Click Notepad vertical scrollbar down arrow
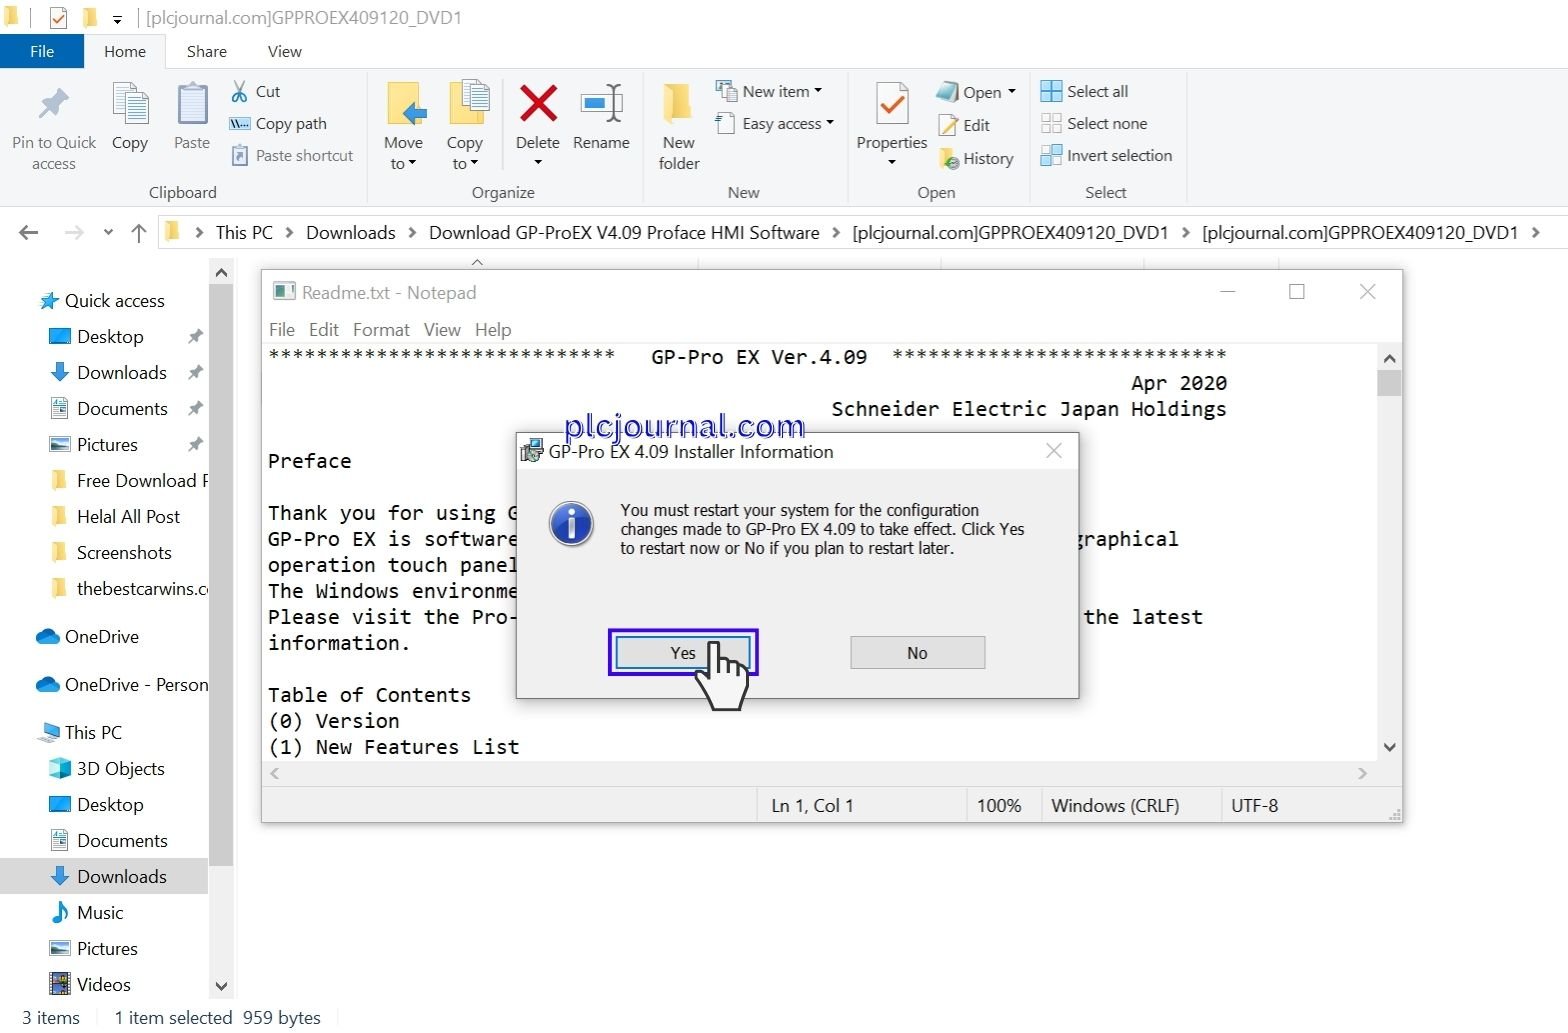The width and height of the screenshot is (1568, 1033). pos(1389,748)
